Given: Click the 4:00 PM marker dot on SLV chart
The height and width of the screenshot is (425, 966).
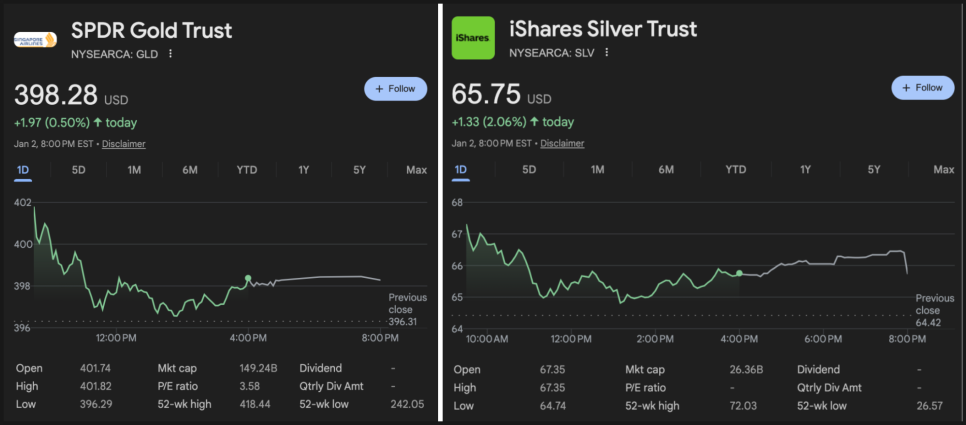Looking at the screenshot, I should (x=739, y=273).
